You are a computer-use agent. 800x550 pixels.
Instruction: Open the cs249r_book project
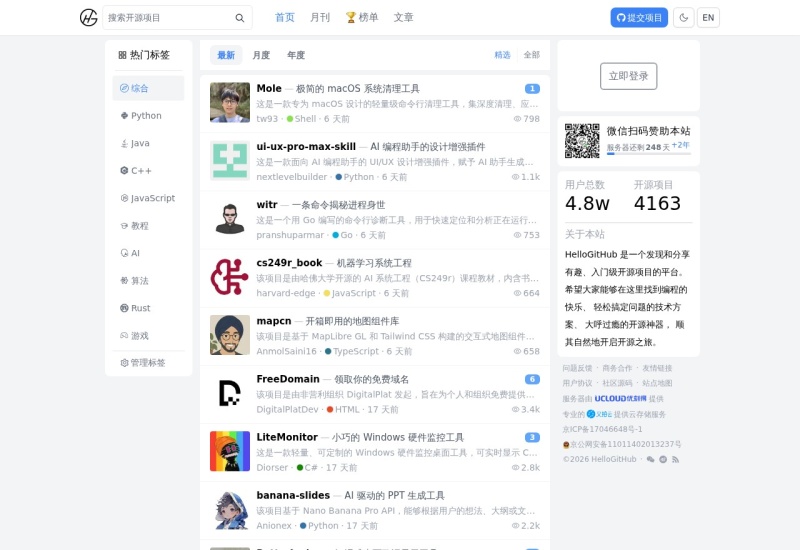289,263
